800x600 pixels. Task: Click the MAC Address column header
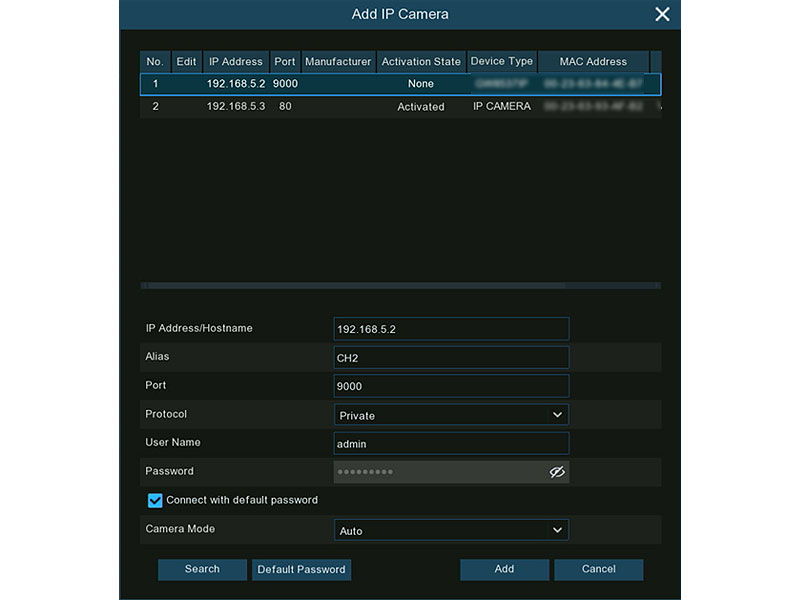click(x=593, y=61)
